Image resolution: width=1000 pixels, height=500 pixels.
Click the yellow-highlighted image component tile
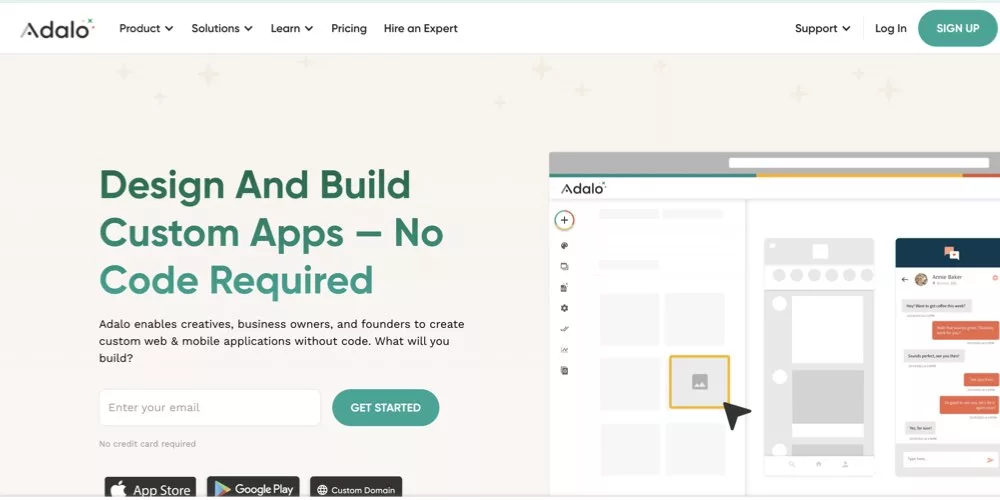[x=699, y=381]
